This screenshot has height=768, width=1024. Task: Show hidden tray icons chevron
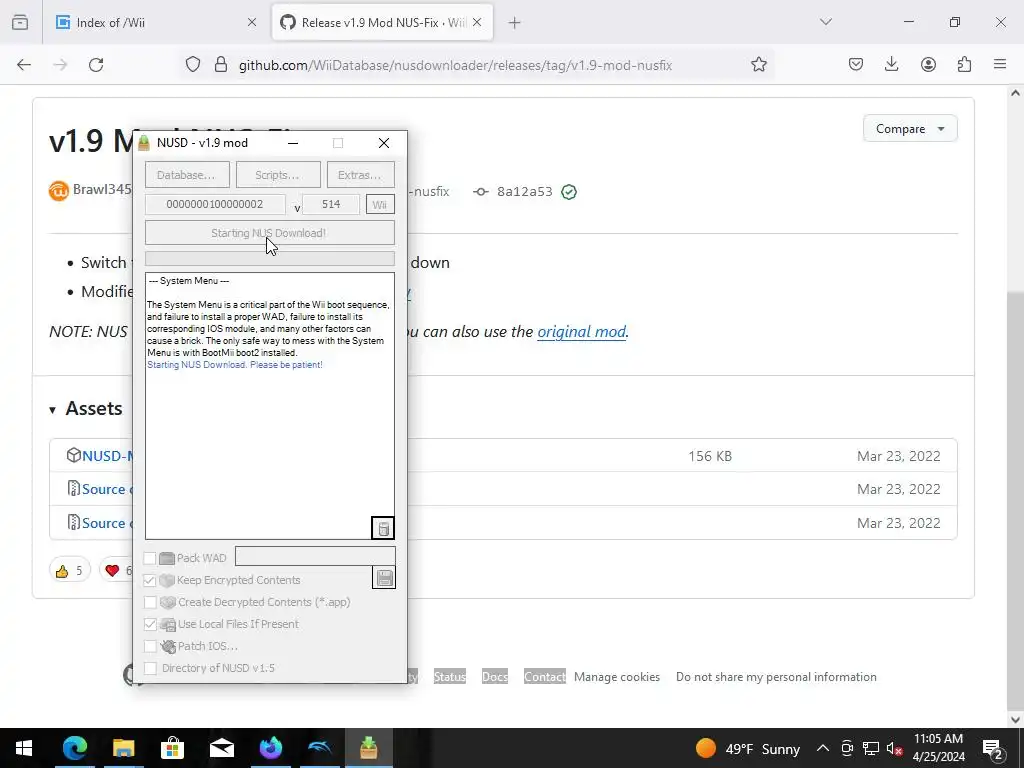[x=823, y=748]
